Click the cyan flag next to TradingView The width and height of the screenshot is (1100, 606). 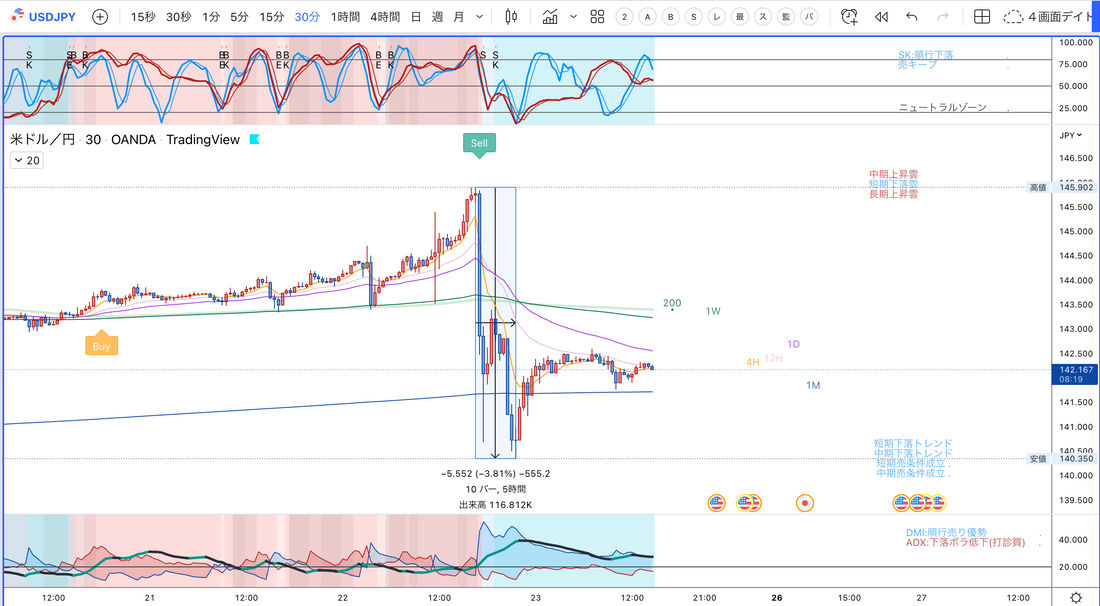click(x=254, y=140)
